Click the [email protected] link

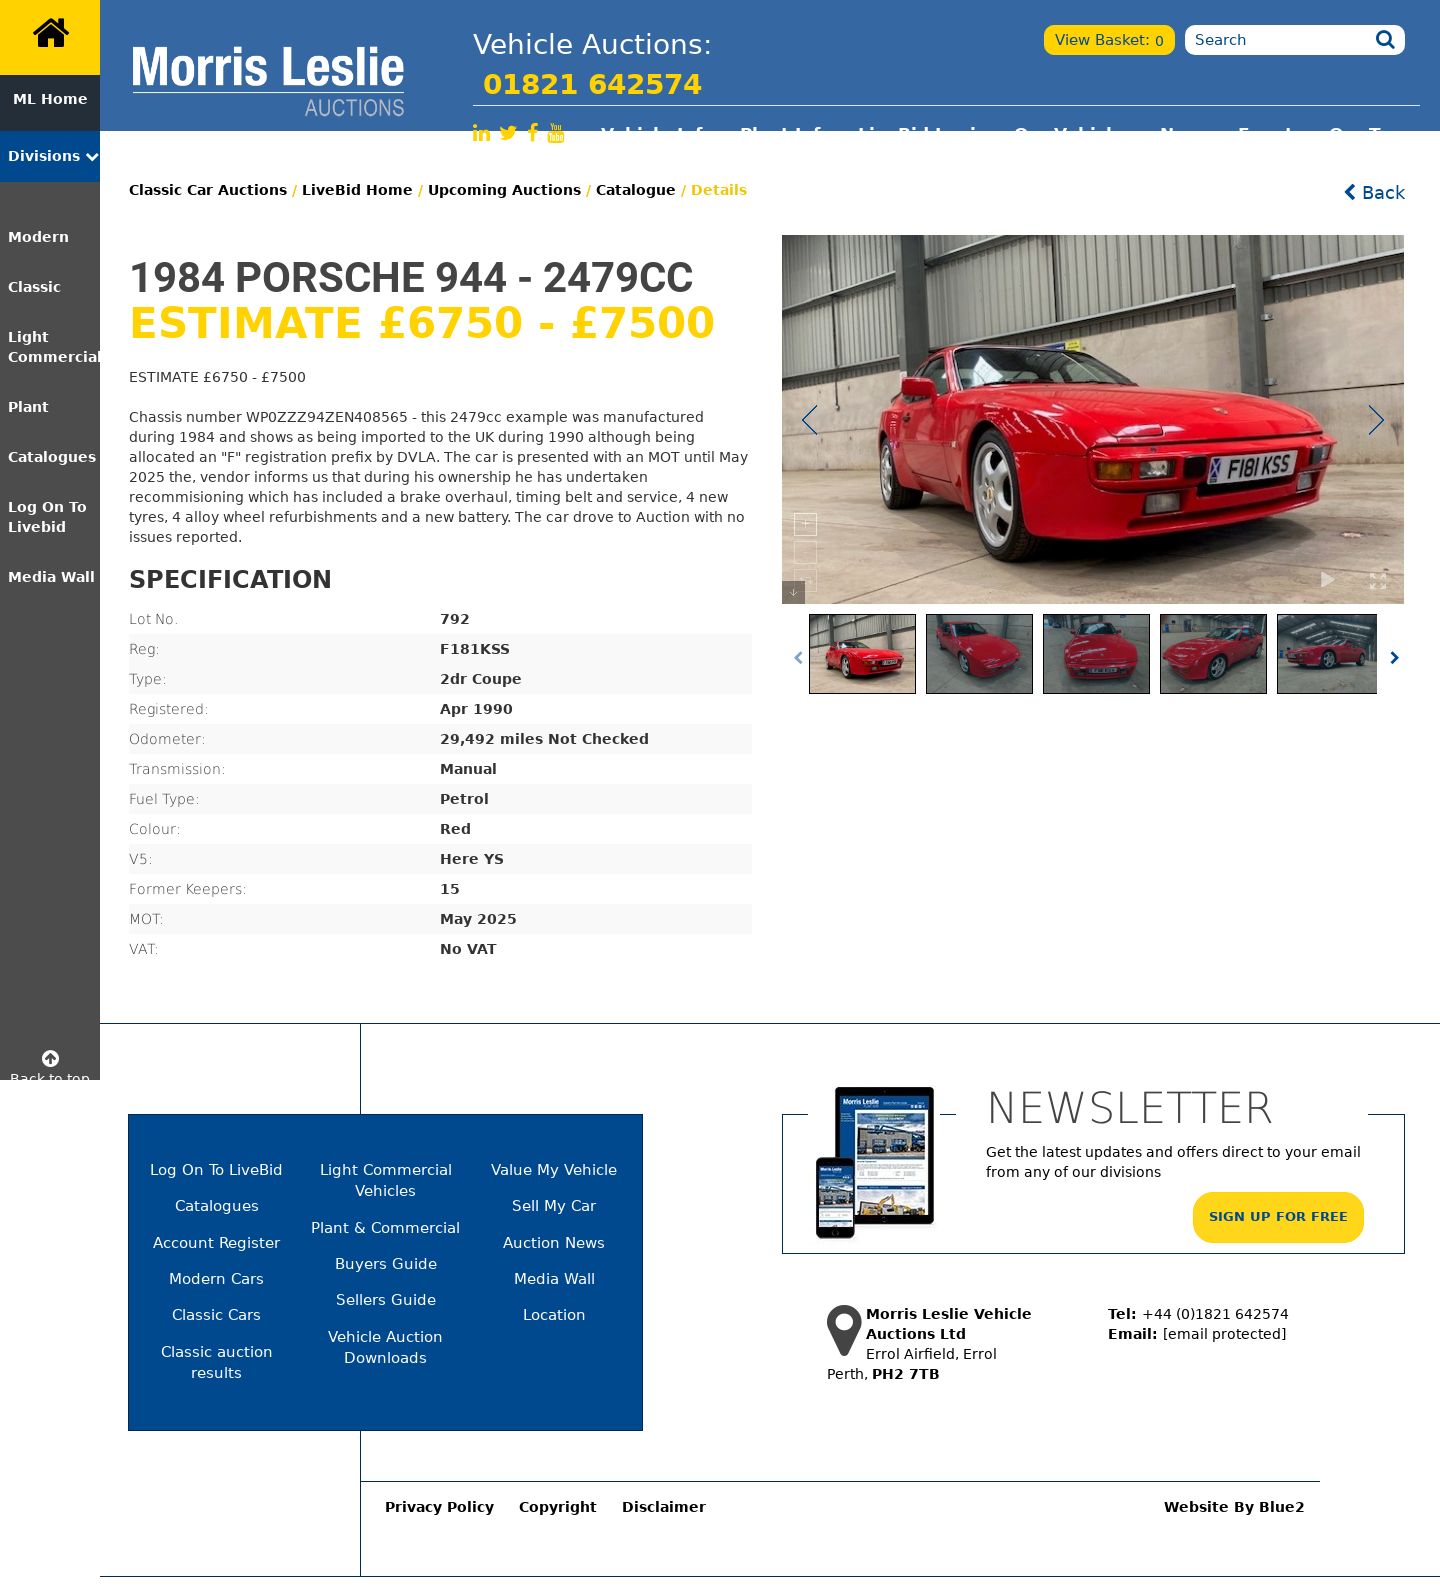(1224, 1334)
